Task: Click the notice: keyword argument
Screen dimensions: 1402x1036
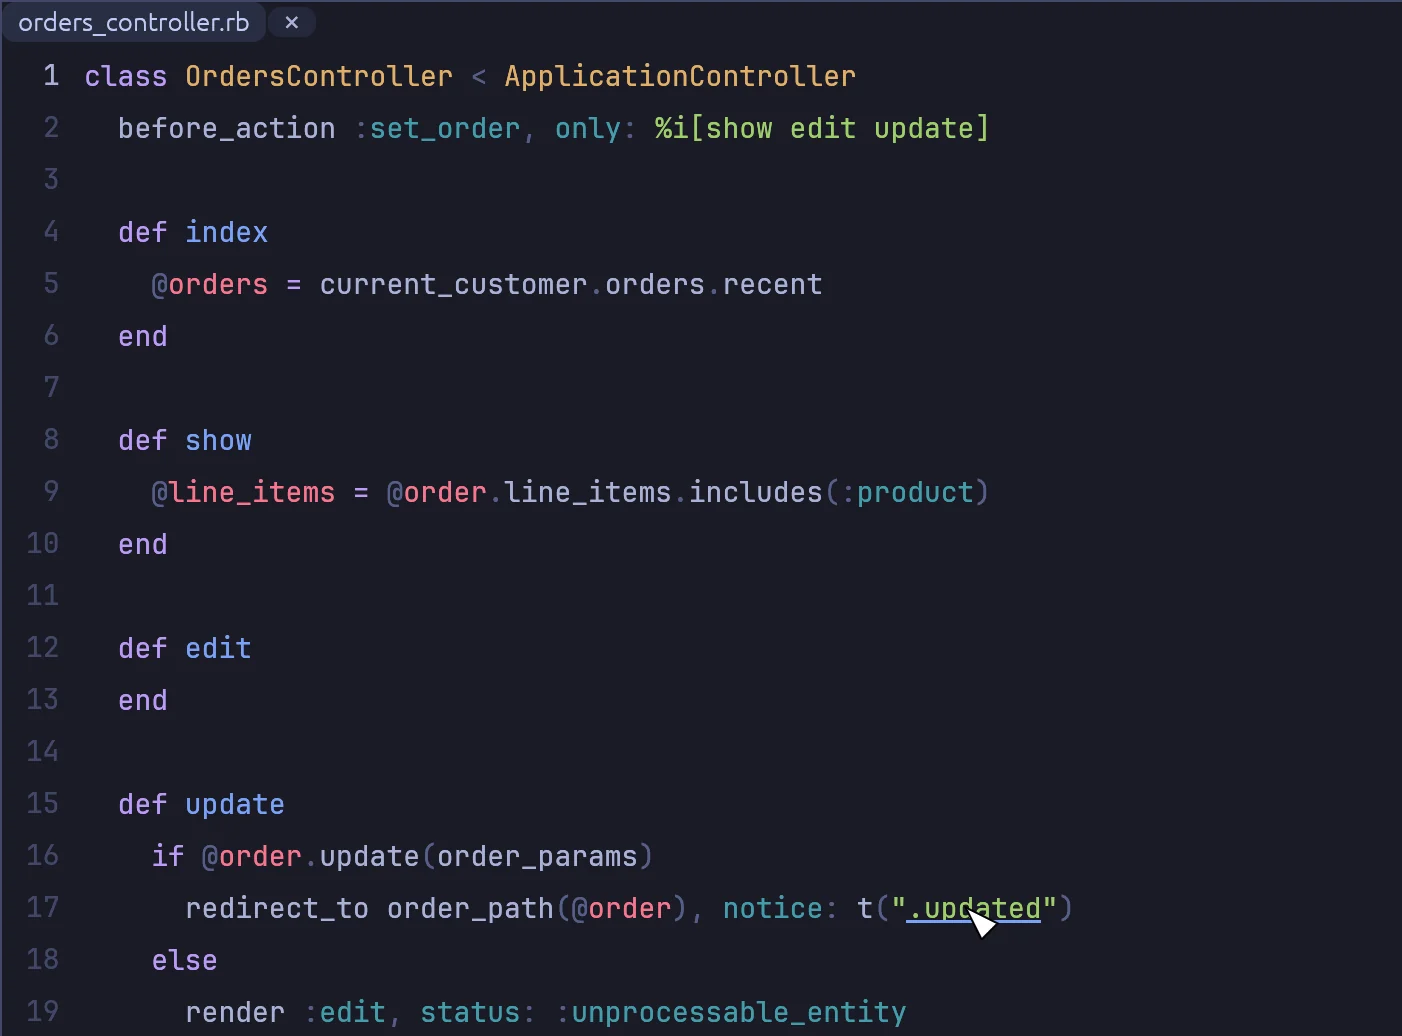Action: tap(780, 908)
